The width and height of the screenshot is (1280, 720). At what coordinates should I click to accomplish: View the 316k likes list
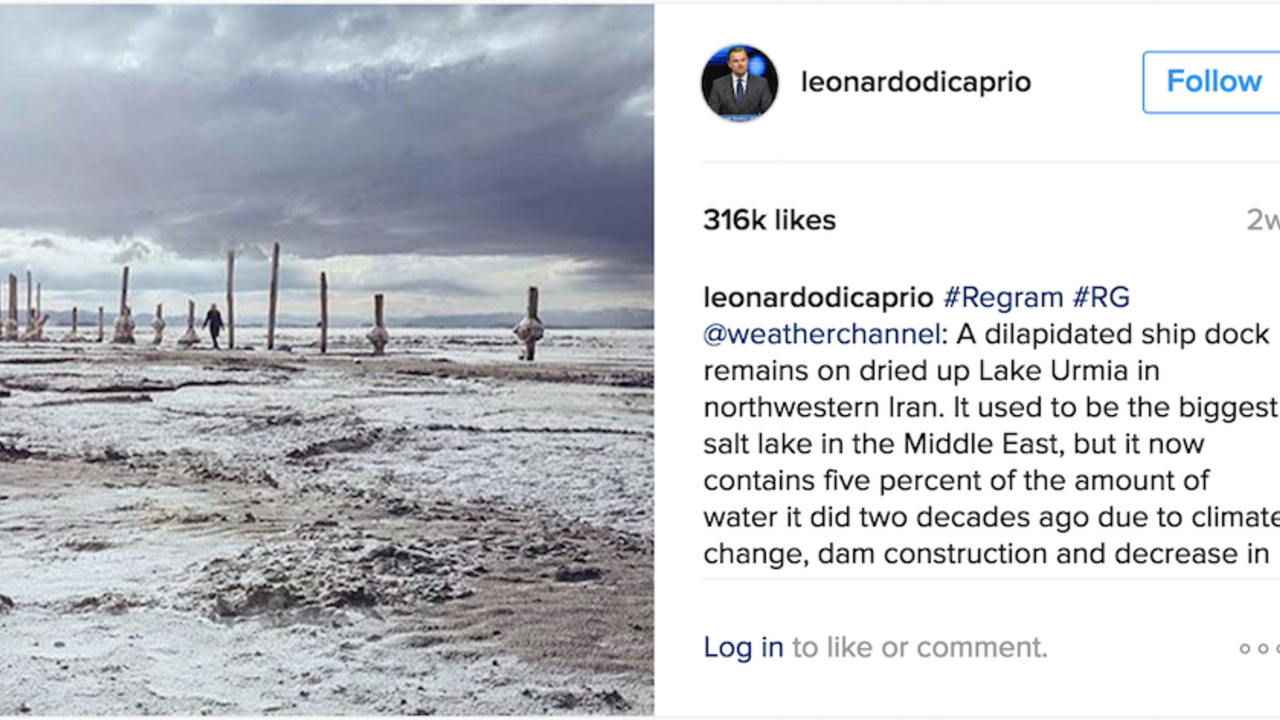click(x=769, y=220)
